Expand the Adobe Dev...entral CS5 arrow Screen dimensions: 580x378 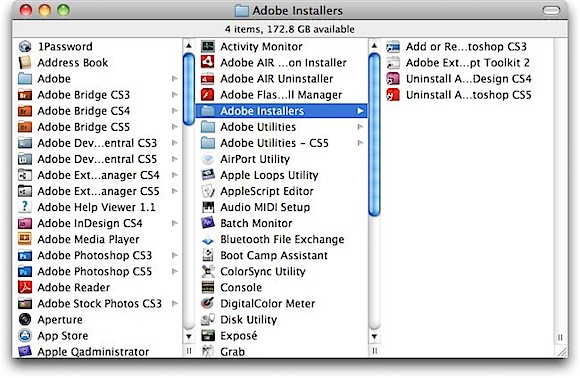175,159
